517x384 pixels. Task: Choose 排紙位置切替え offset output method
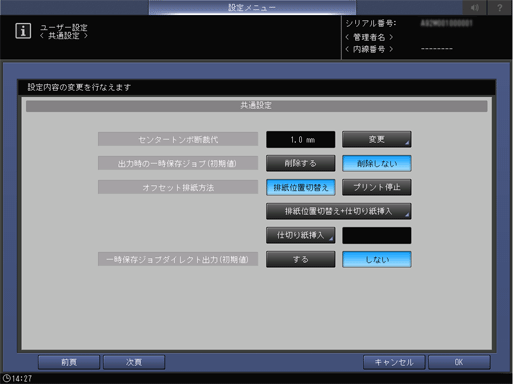tap(300, 187)
